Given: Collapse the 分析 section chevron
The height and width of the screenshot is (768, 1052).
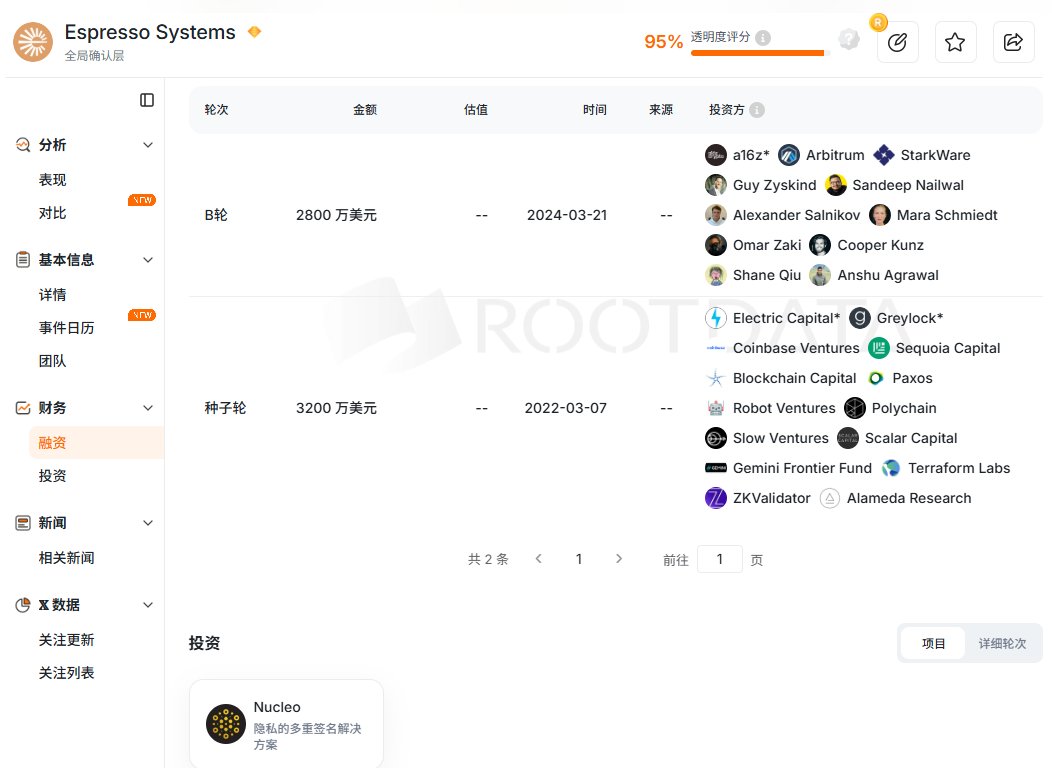Looking at the screenshot, I should [x=148, y=144].
